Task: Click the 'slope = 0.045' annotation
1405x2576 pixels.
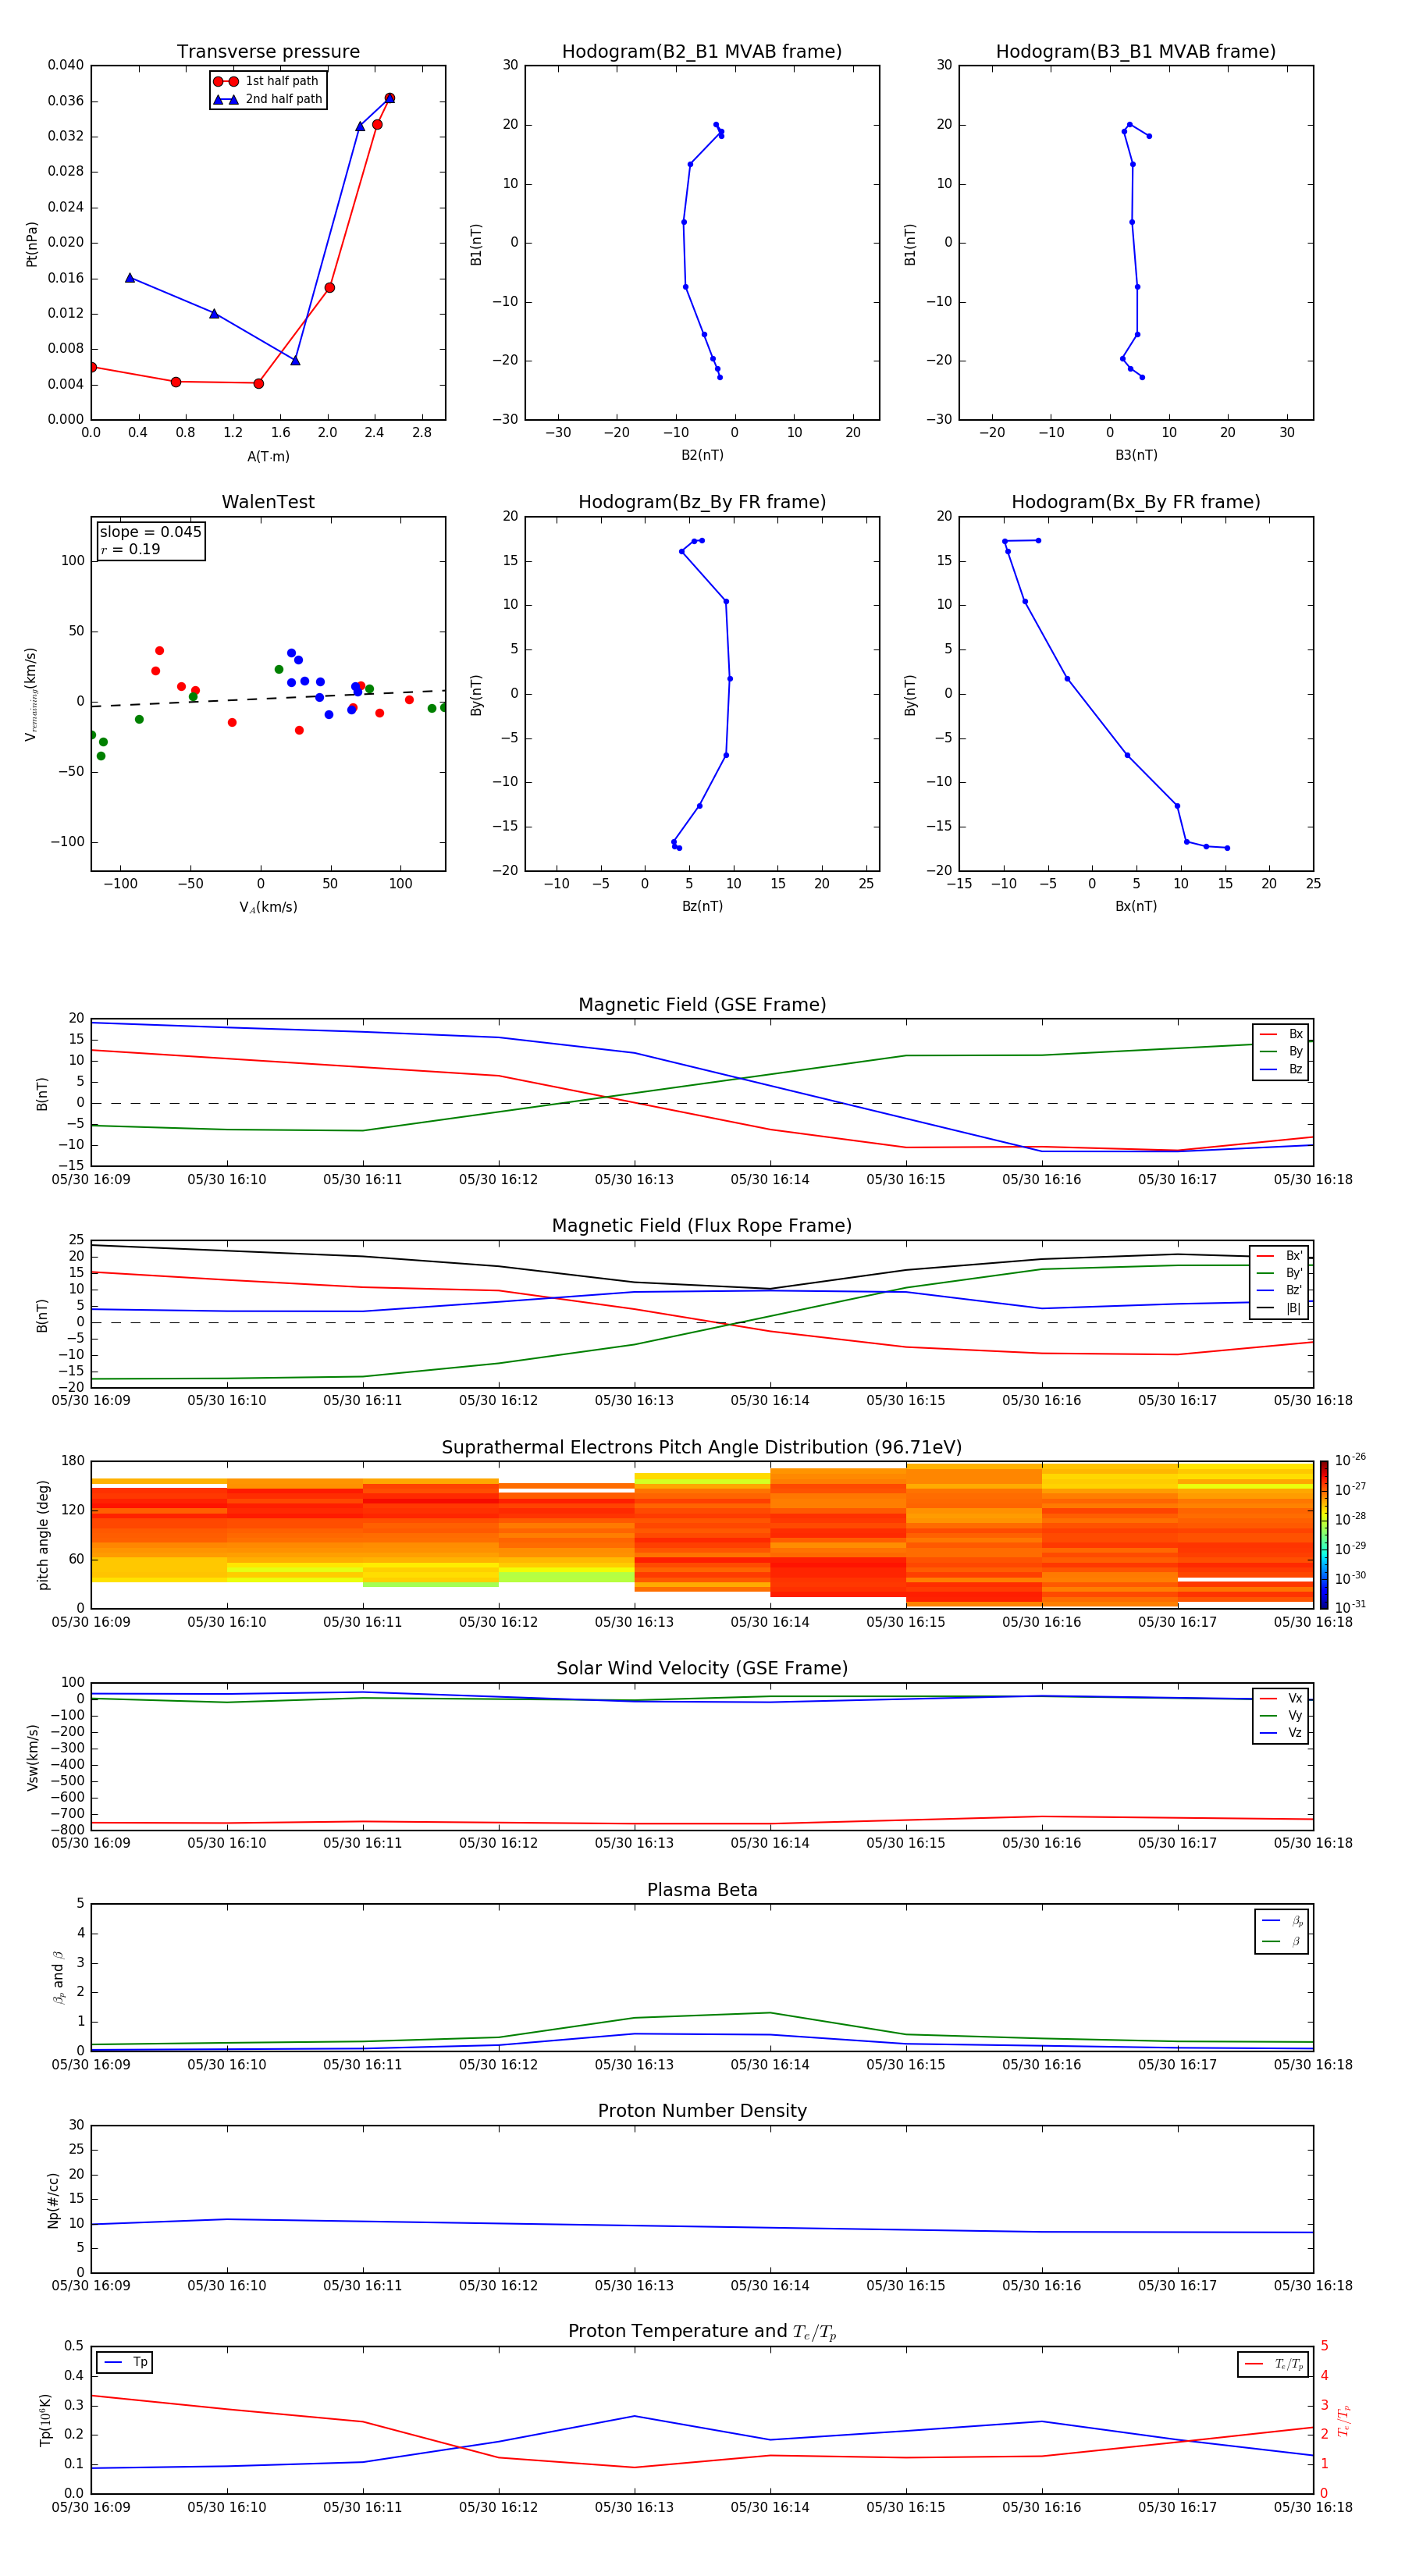Action: (x=150, y=532)
